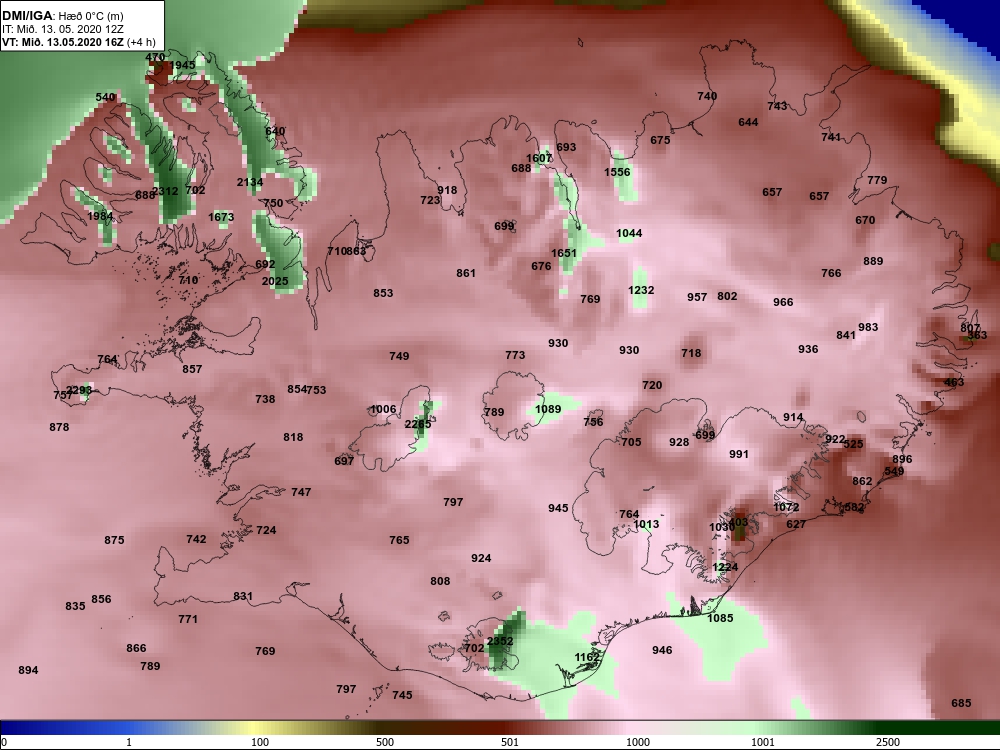
Task: Select the 773 map value
Action: coord(515,355)
